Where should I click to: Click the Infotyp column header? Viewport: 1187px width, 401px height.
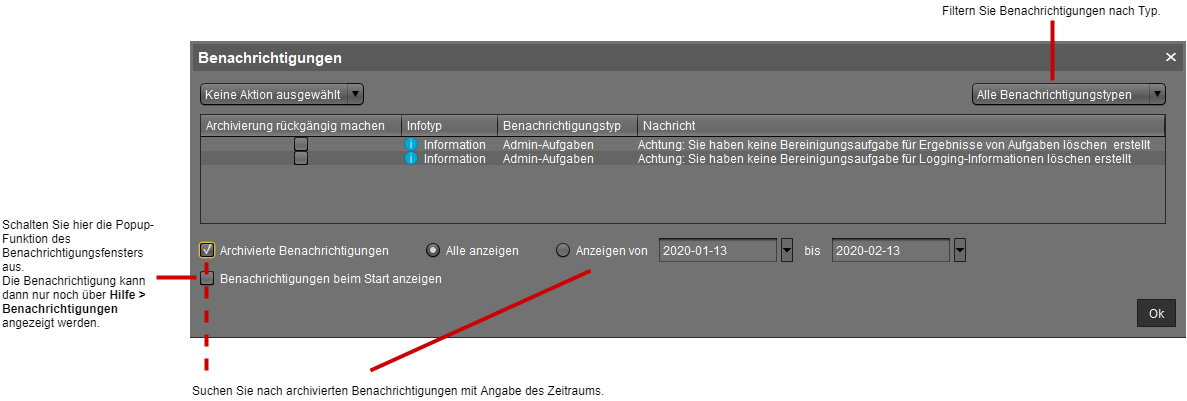coord(449,126)
